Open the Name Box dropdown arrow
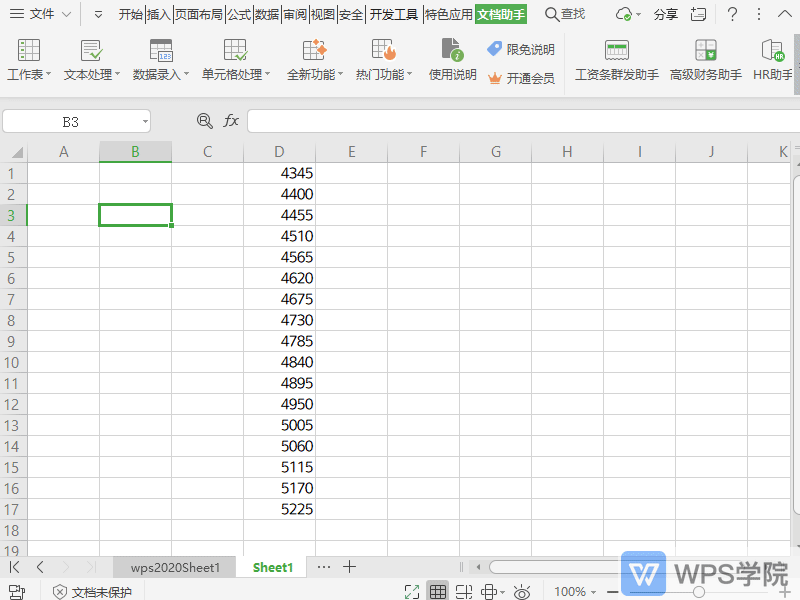800x600 pixels. pos(145,121)
